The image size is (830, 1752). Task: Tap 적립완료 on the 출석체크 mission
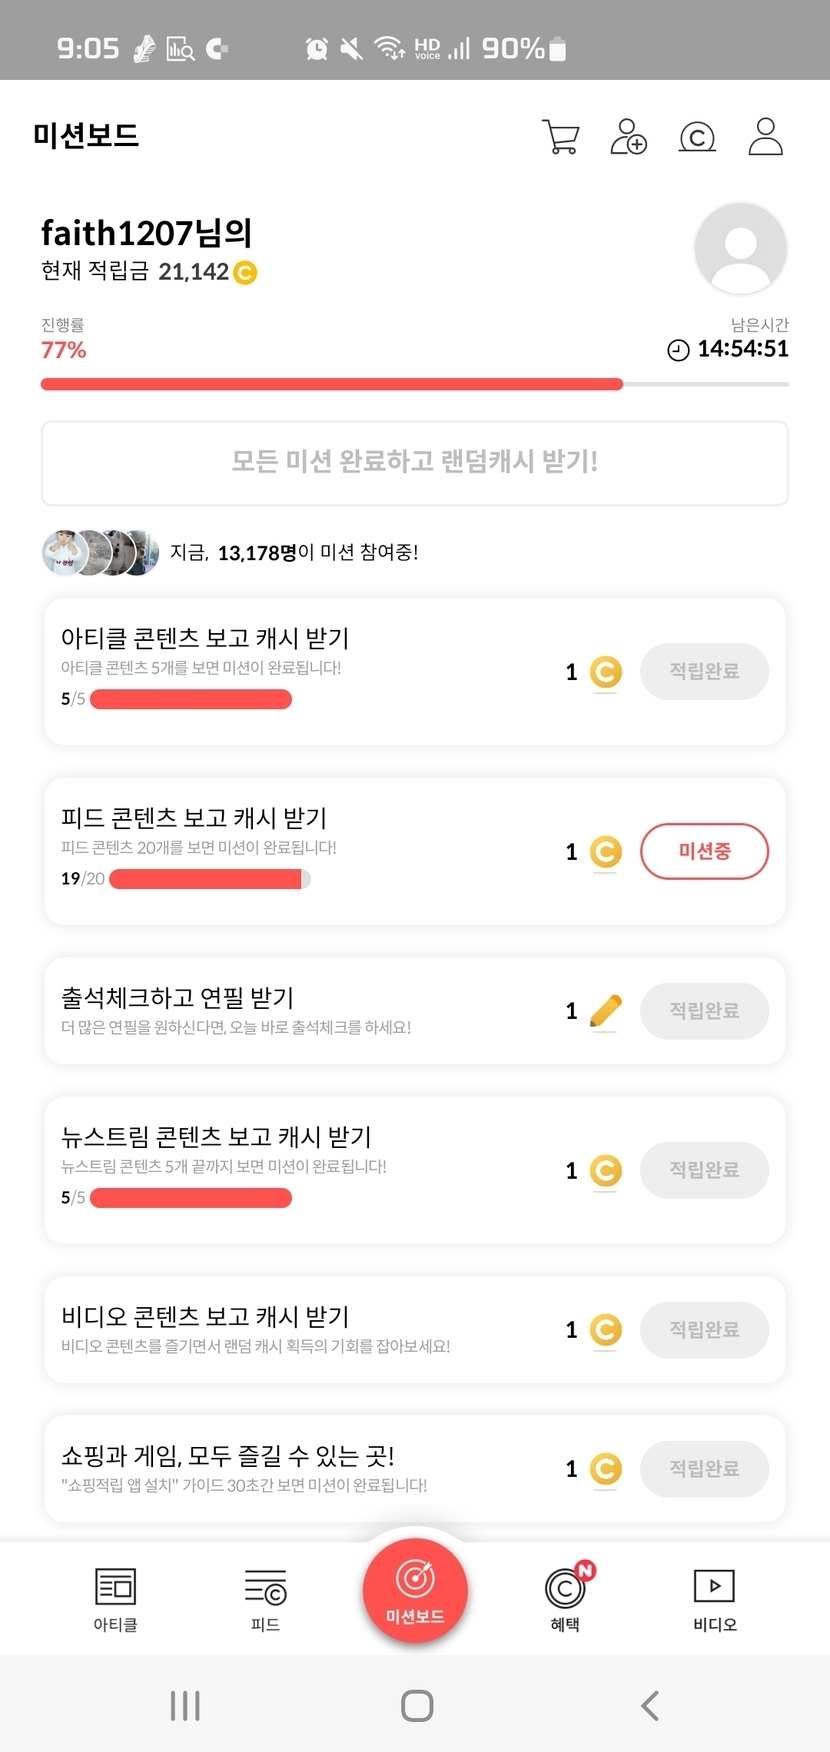(704, 1011)
